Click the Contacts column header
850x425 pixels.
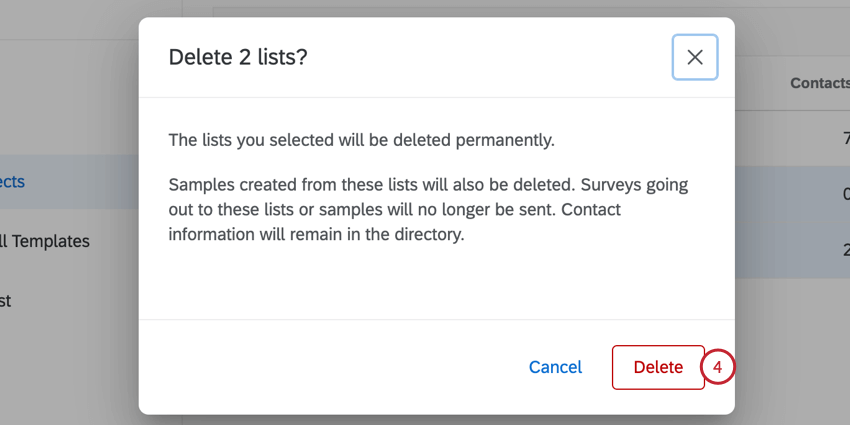click(x=818, y=83)
